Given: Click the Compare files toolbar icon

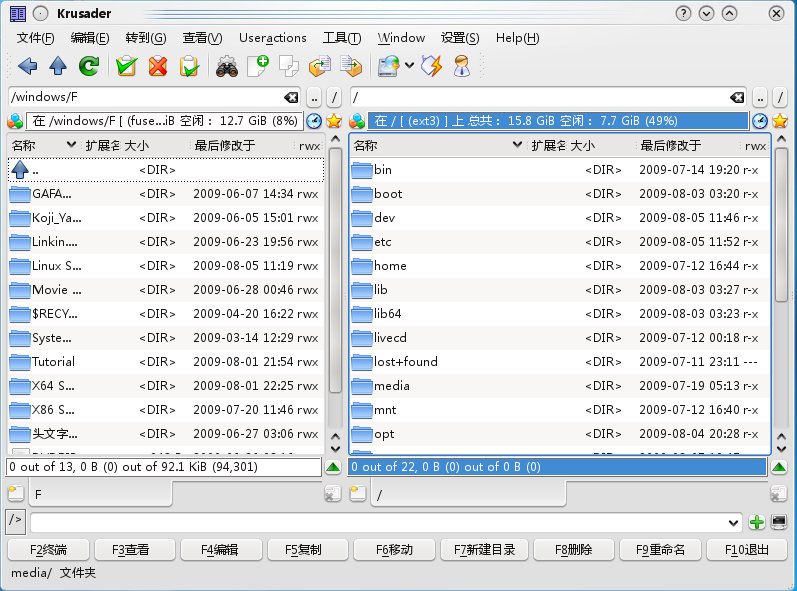Looking at the screenshot, I should [289, 66].
